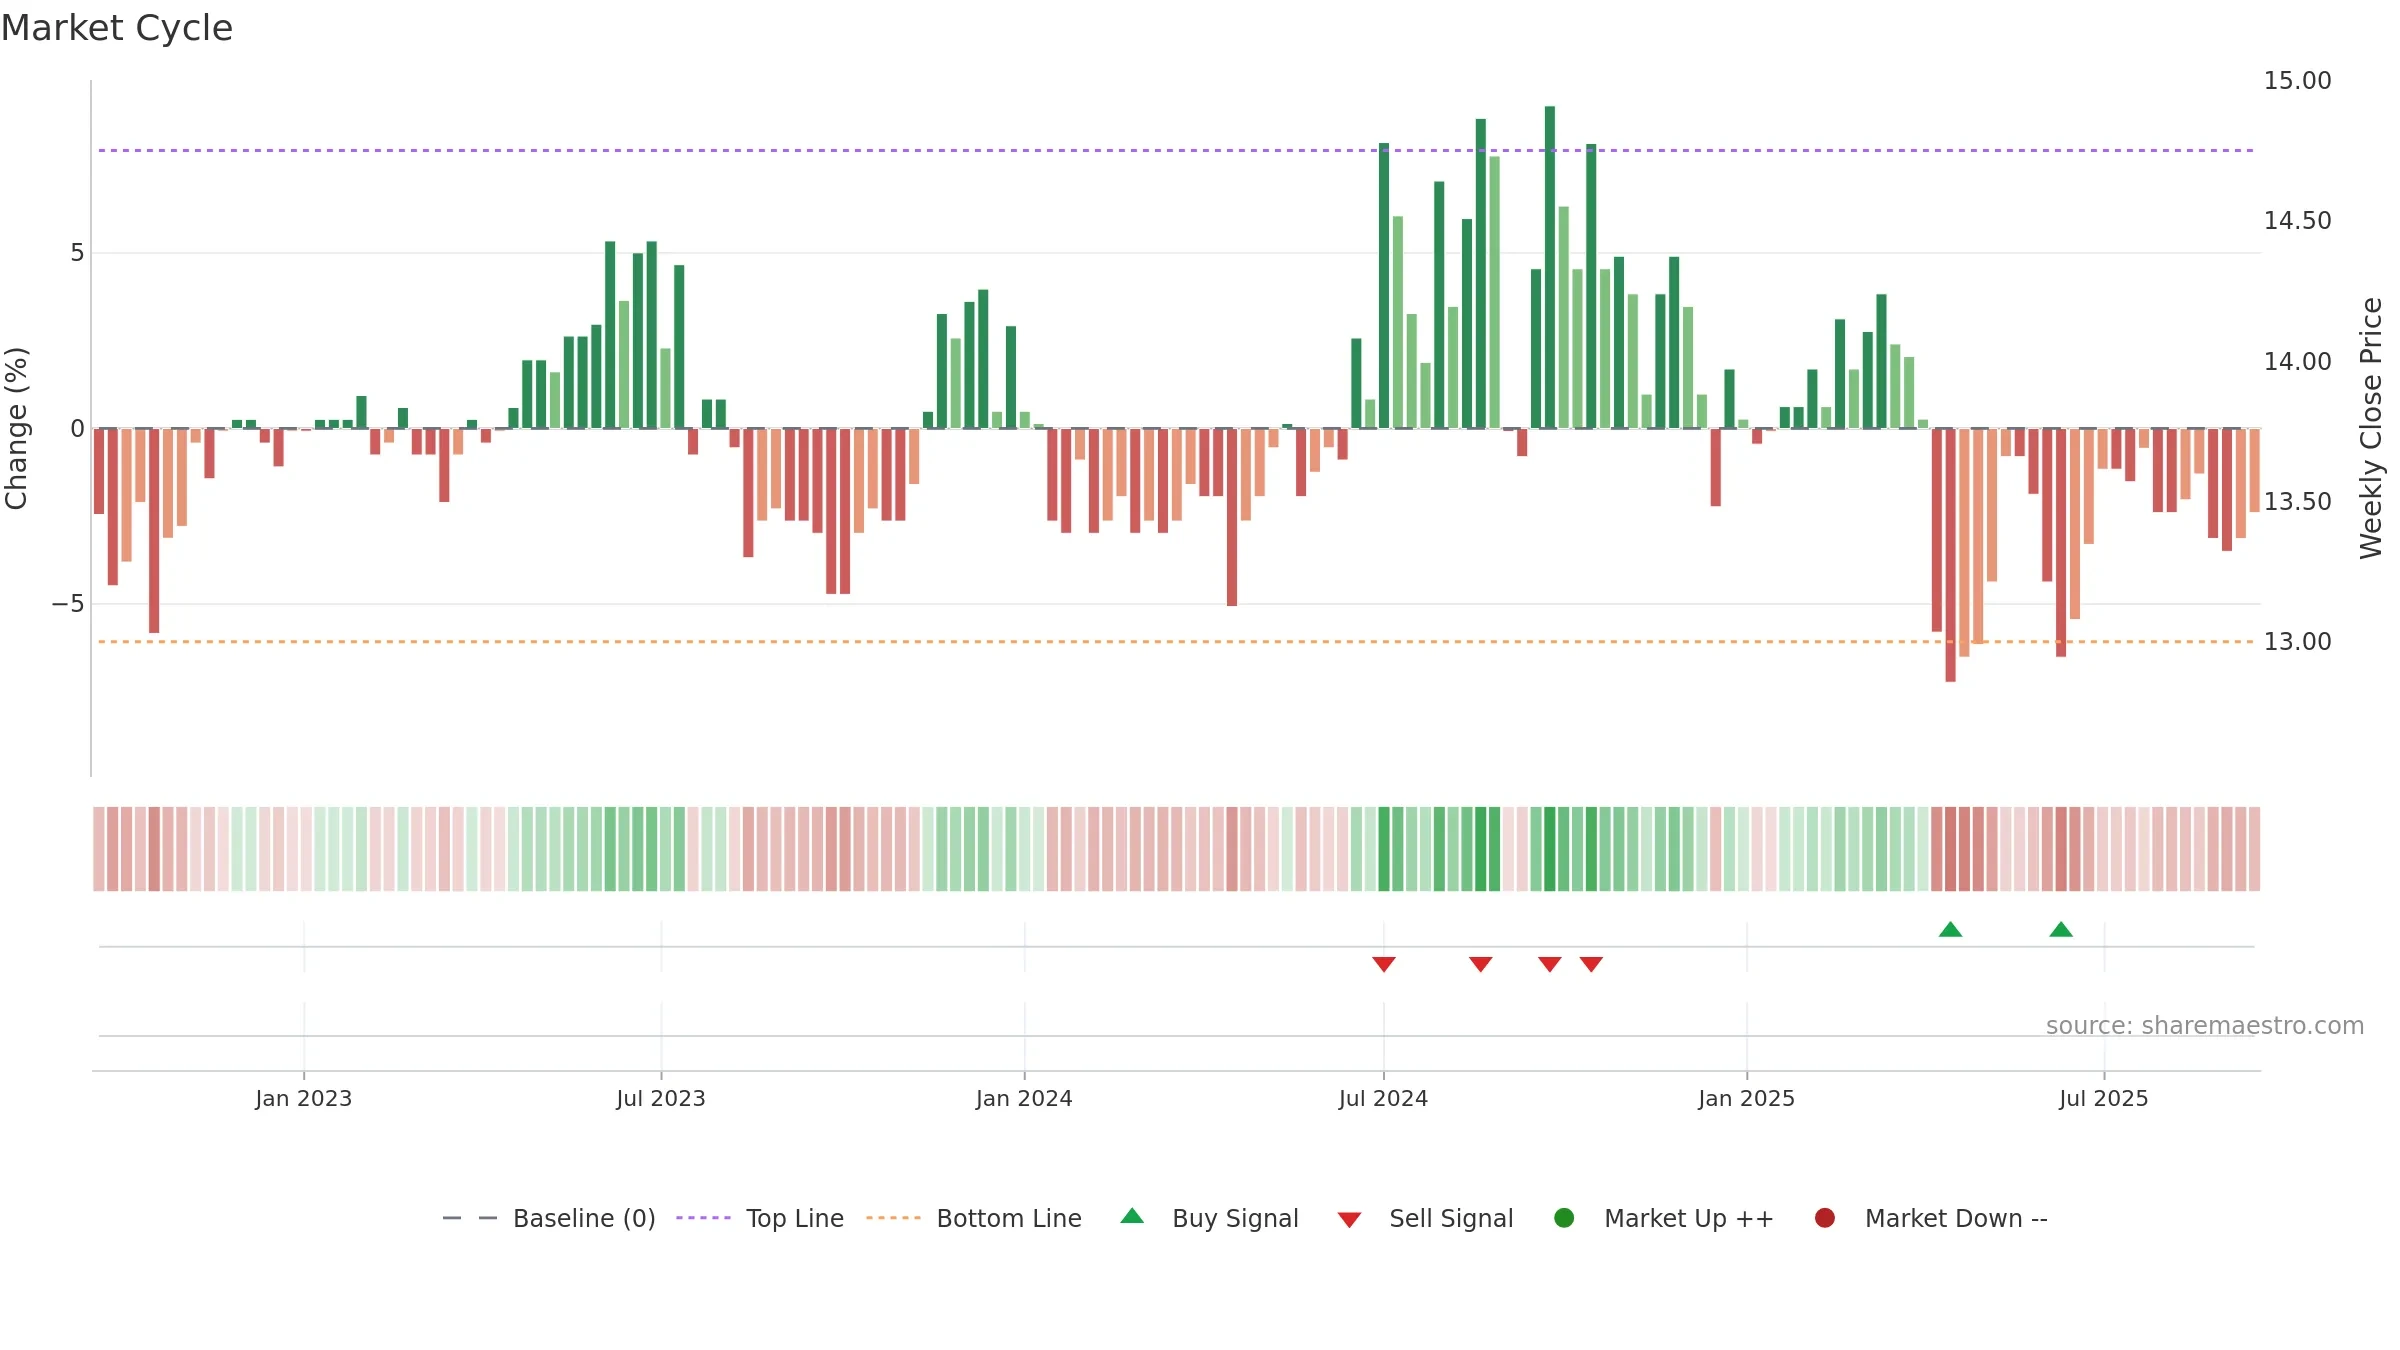Toggle the Market Down -- legend label
Image resolution: width=2400 pixels, height=1350 pixels.
(x=1956, y=1219)
